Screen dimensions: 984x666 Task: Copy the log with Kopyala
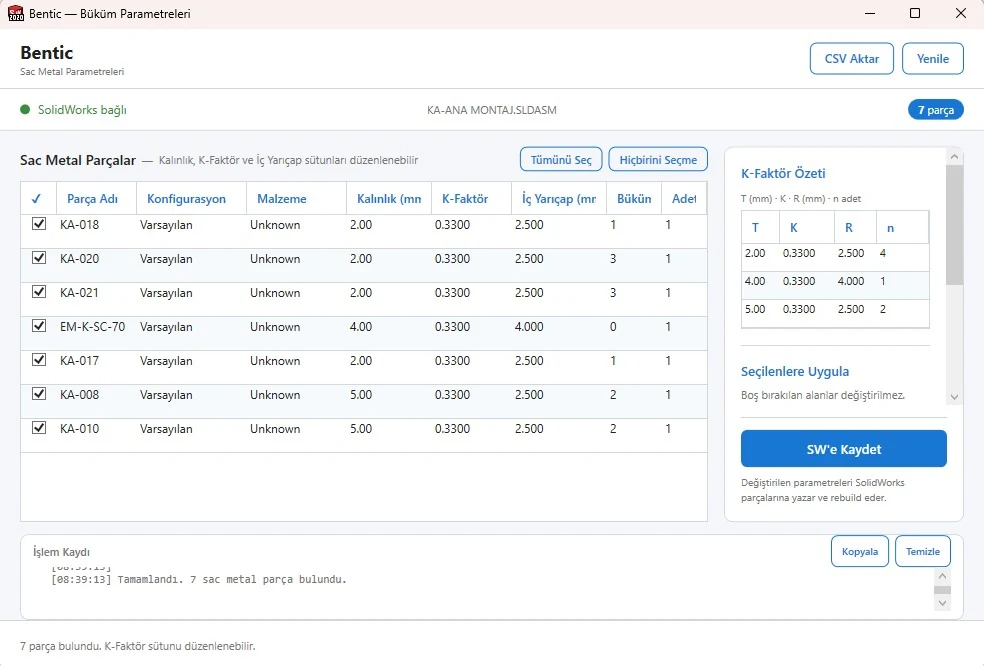(x=860, y=551)
